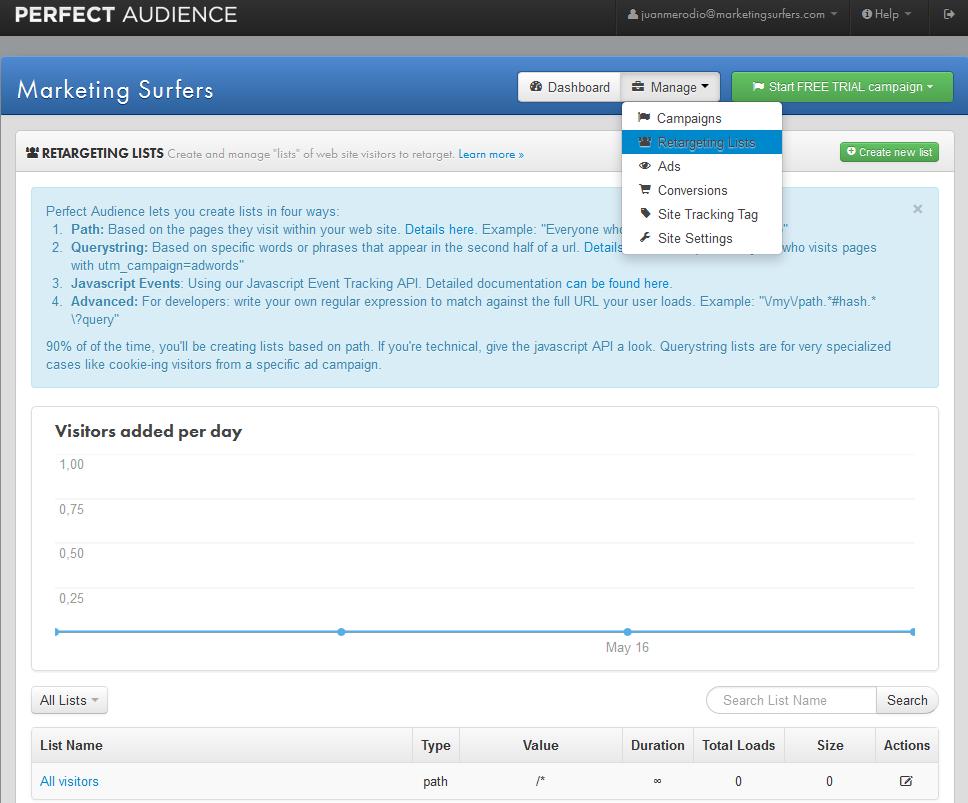968x803 pixels.
Task: Open the 'can be found here' documentation link
Action: [x=617, y=283]
